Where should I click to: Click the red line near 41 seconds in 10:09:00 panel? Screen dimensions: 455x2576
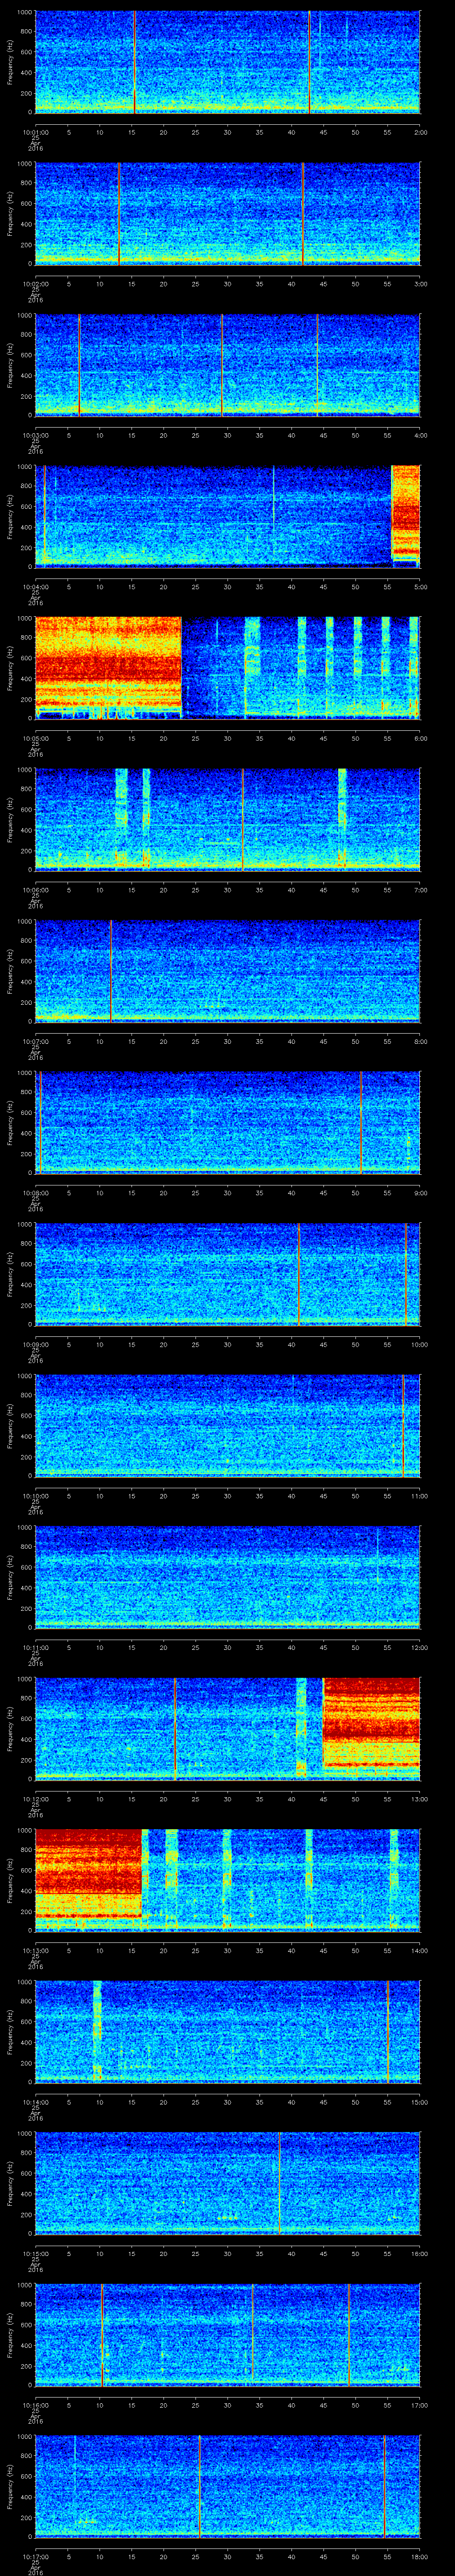(298, 1274)
